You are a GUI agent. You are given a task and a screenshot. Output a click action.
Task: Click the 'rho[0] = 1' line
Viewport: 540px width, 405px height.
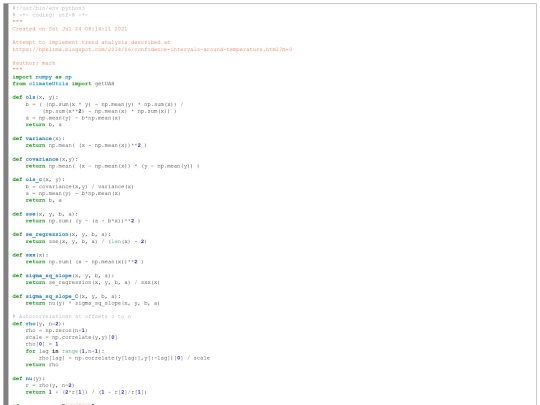(x=42, y=344)
